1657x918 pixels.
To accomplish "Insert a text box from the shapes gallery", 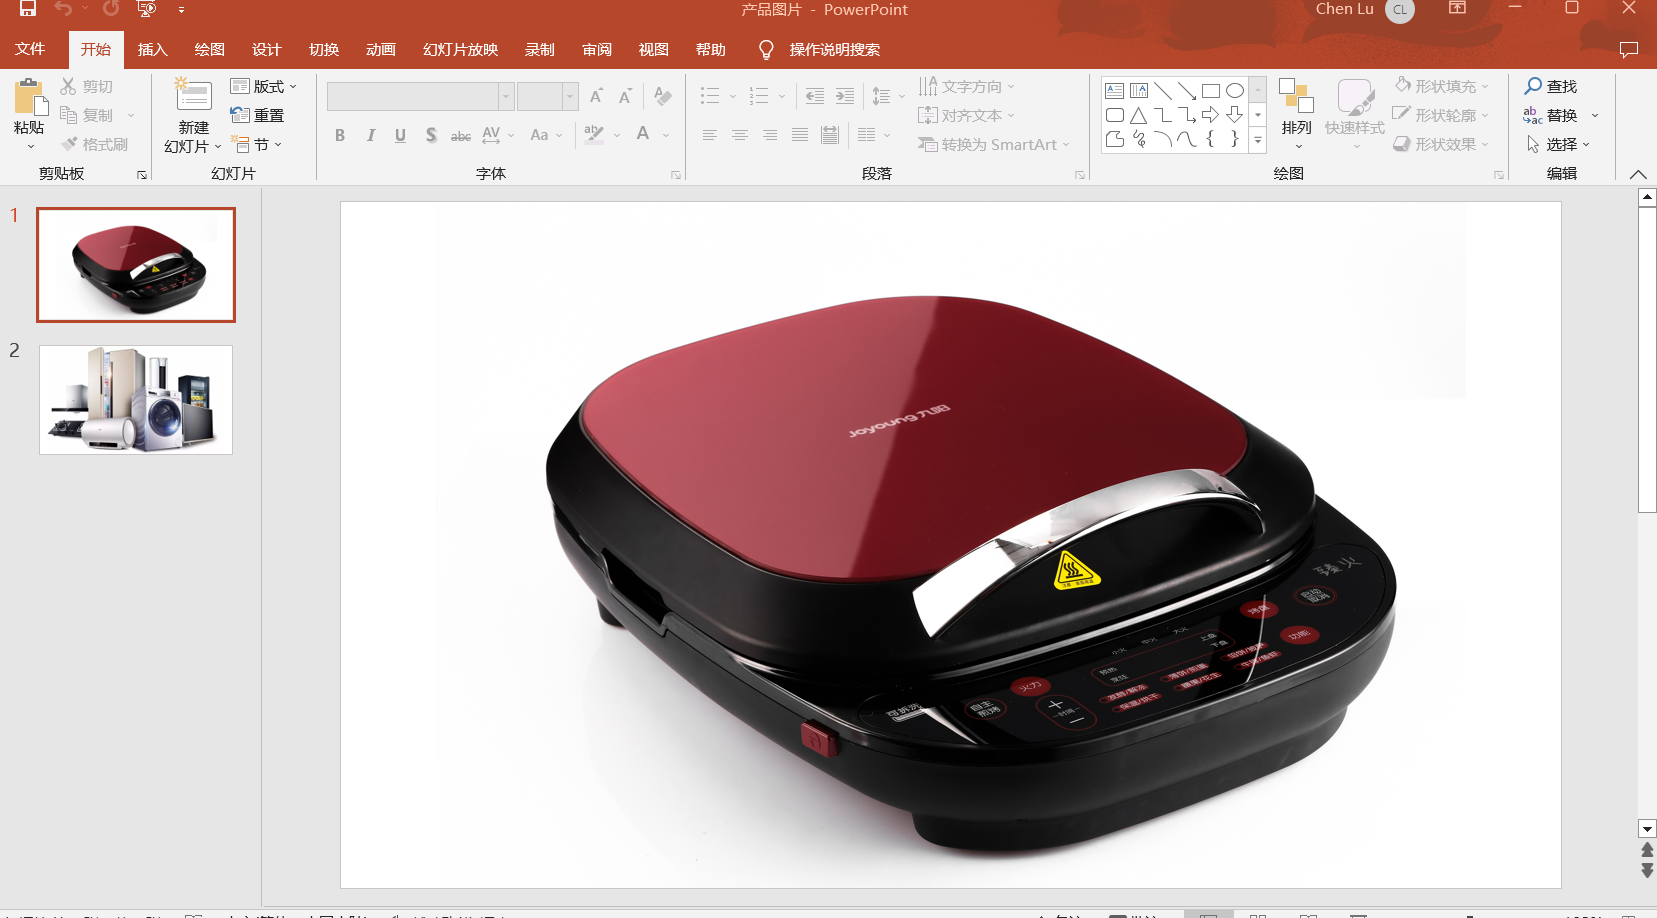I will coord(1114,90).
